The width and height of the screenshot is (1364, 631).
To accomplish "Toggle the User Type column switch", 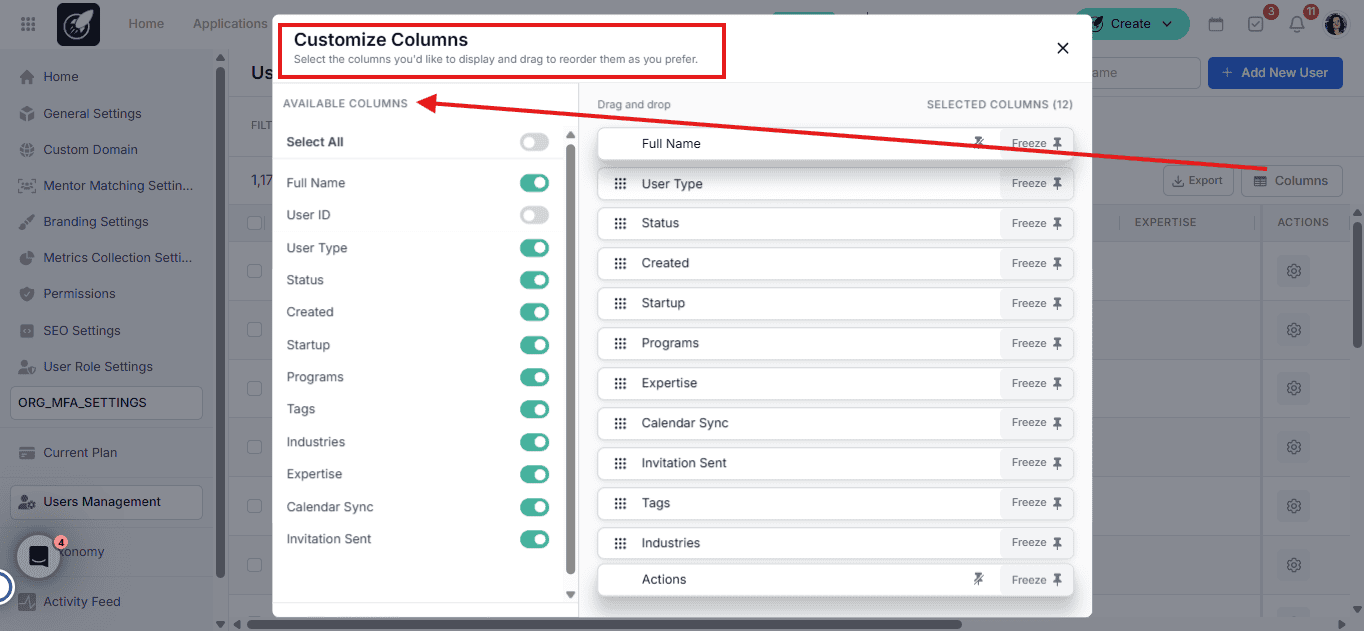I will click(x=534, y=248).
